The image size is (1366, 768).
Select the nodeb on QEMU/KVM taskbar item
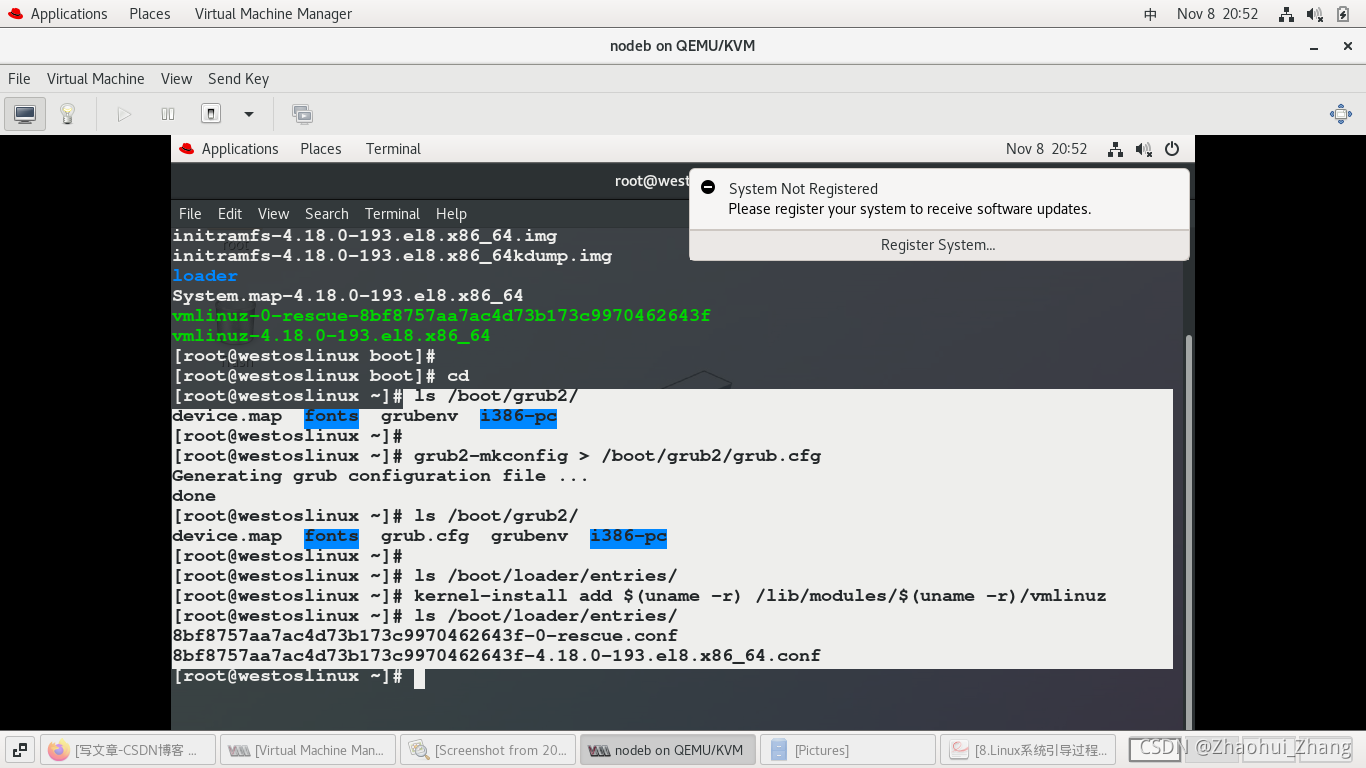[x=667, y=748]
